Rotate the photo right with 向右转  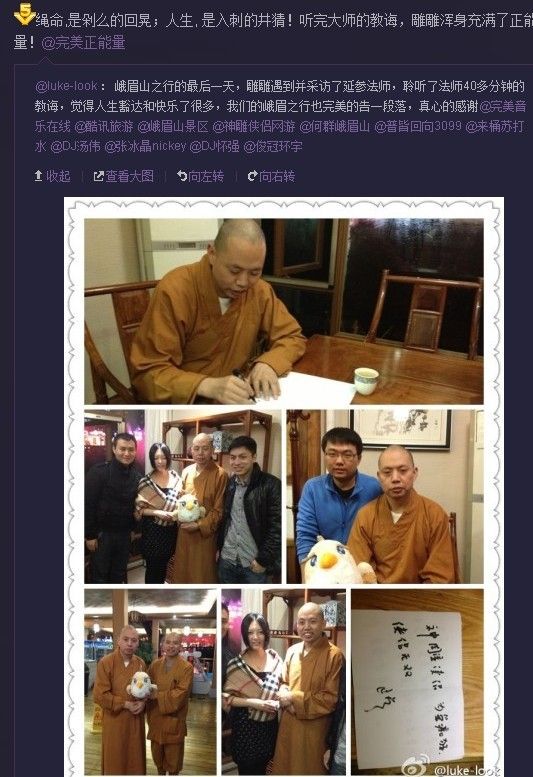pos(271,176)
